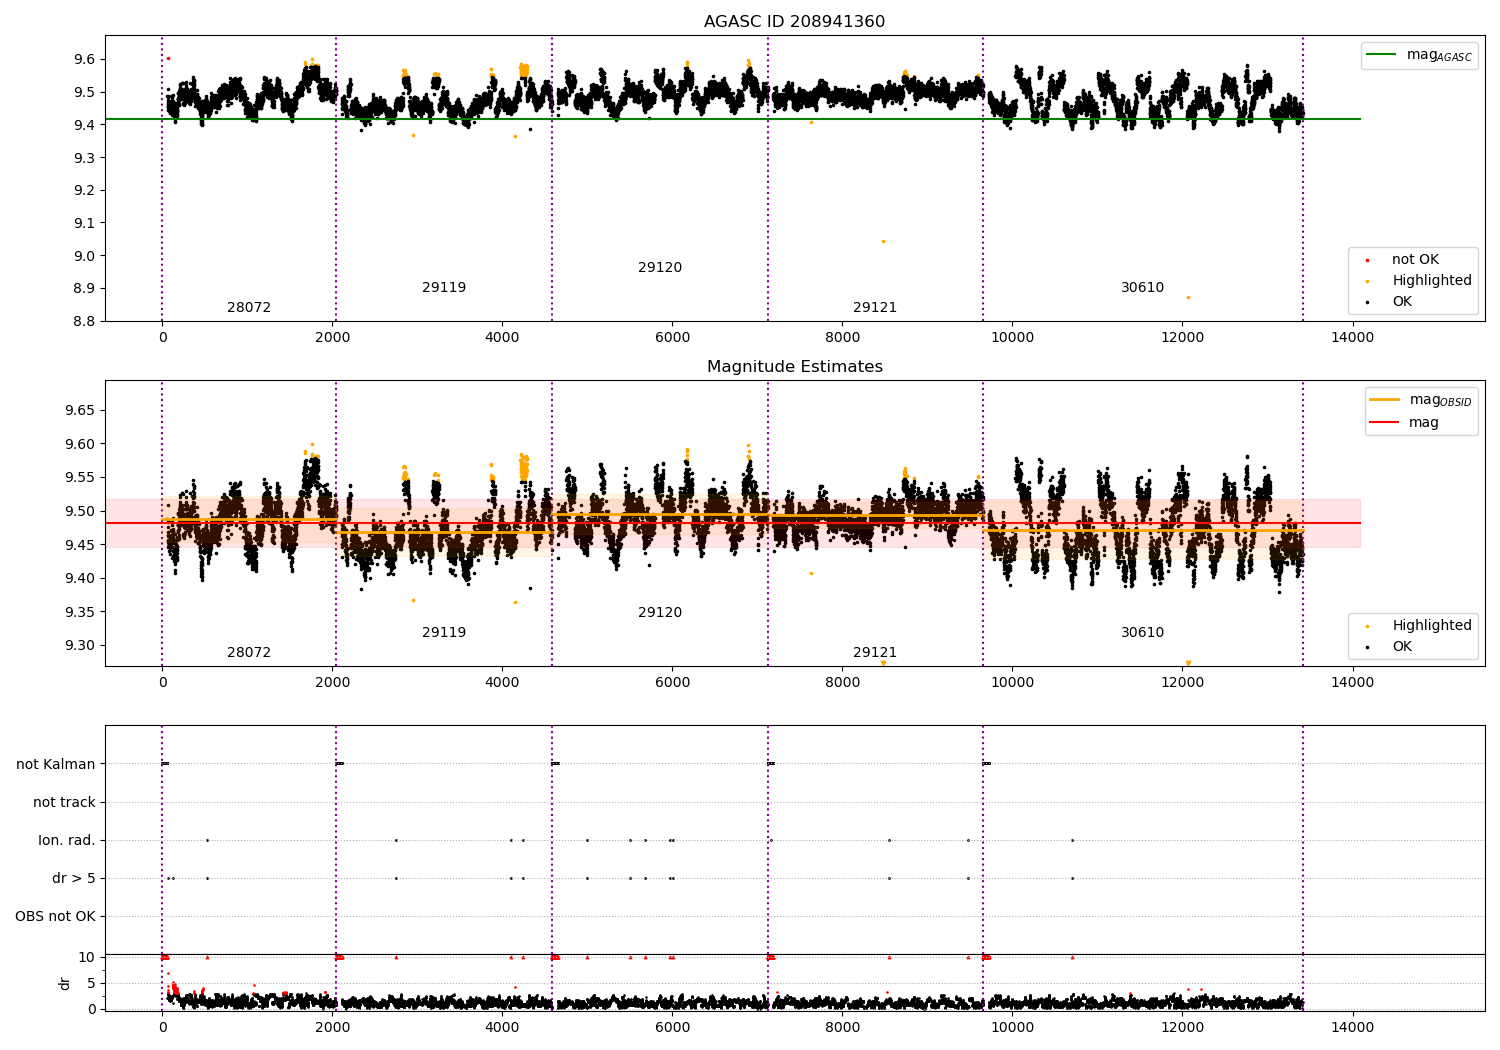1500x1050 pixels.
Task: Click the "Ion. rad." axis label
Action: [67, 841]
